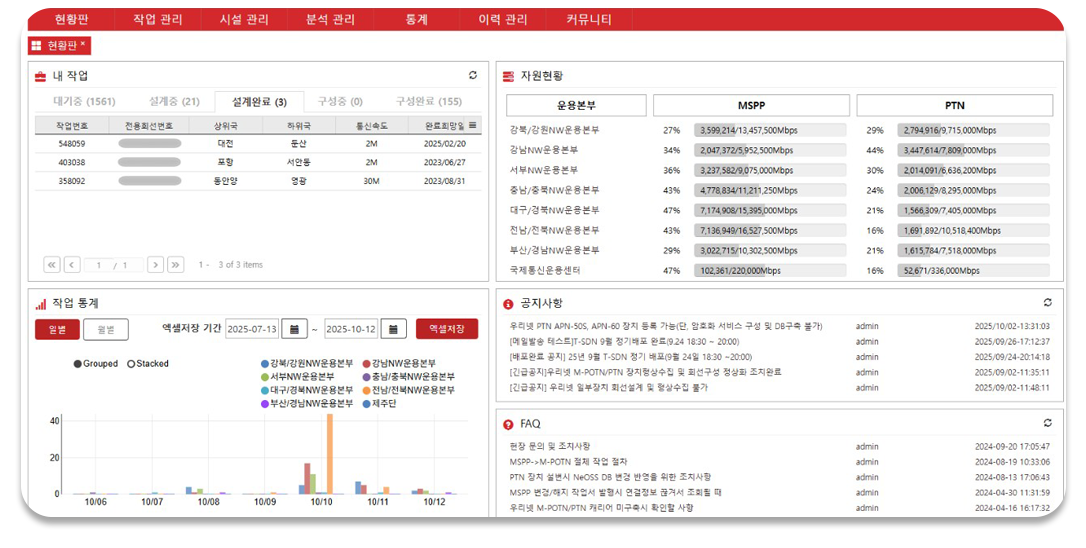Click the tall orange 10/10 chart bar
1086x548 pixels.
coord(330,454)
